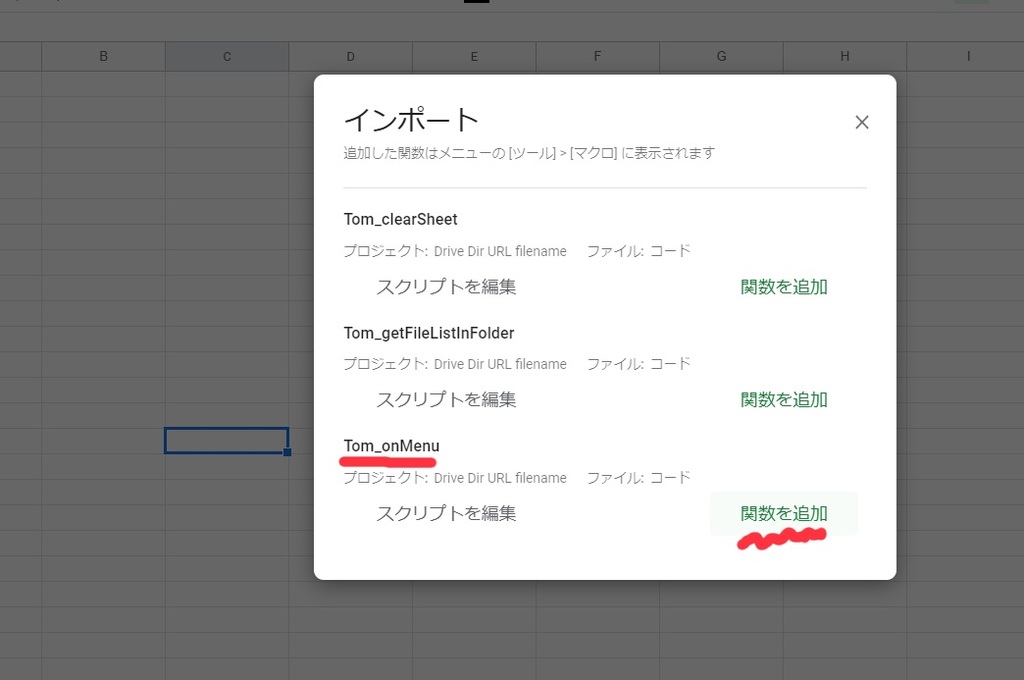Click project info under Tom_clearSheet
Viewport: 1024px width, 680px height.
point(455,251)
